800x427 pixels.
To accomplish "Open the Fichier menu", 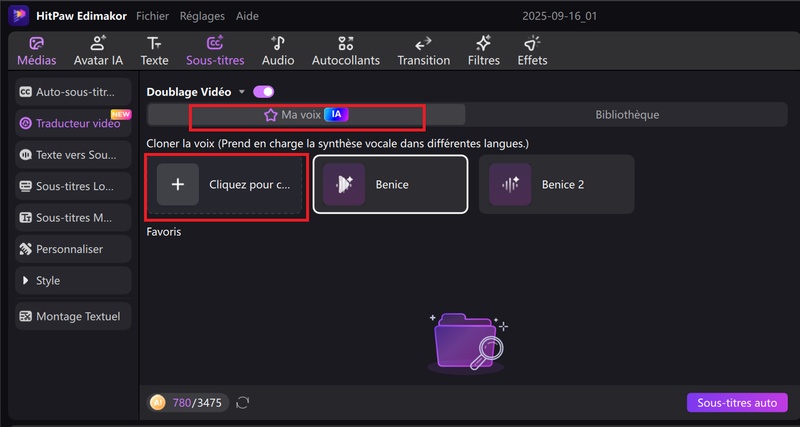I will [x=152, y=16].
